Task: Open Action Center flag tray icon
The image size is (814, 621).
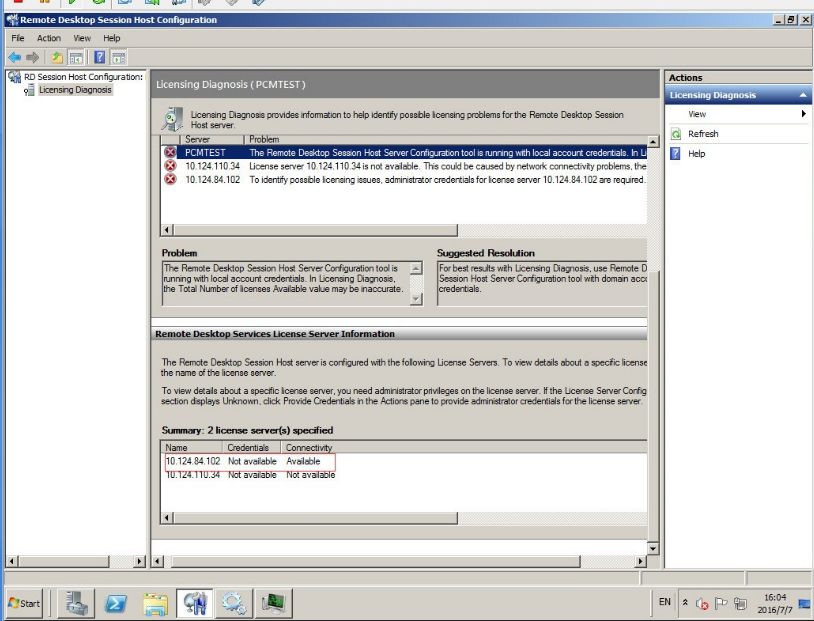Action: [721, 603]
